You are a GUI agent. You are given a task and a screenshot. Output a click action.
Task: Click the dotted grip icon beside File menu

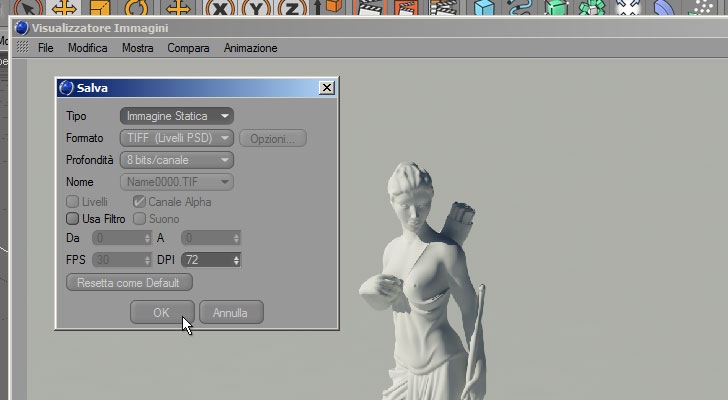(22, 47)
